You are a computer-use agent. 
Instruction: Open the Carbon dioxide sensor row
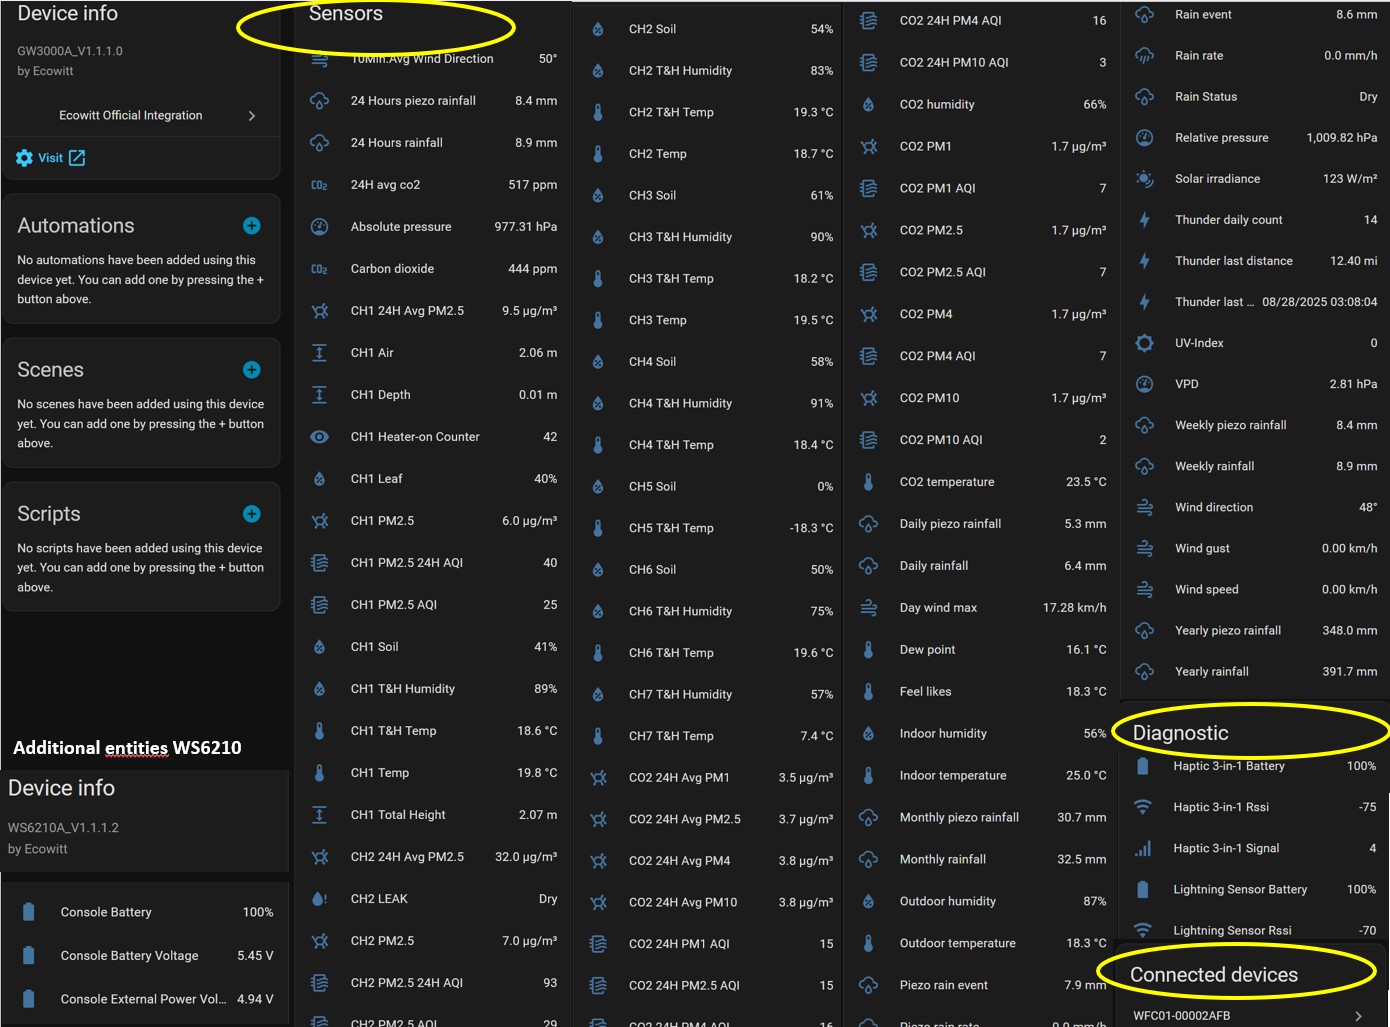pos(433,269)
